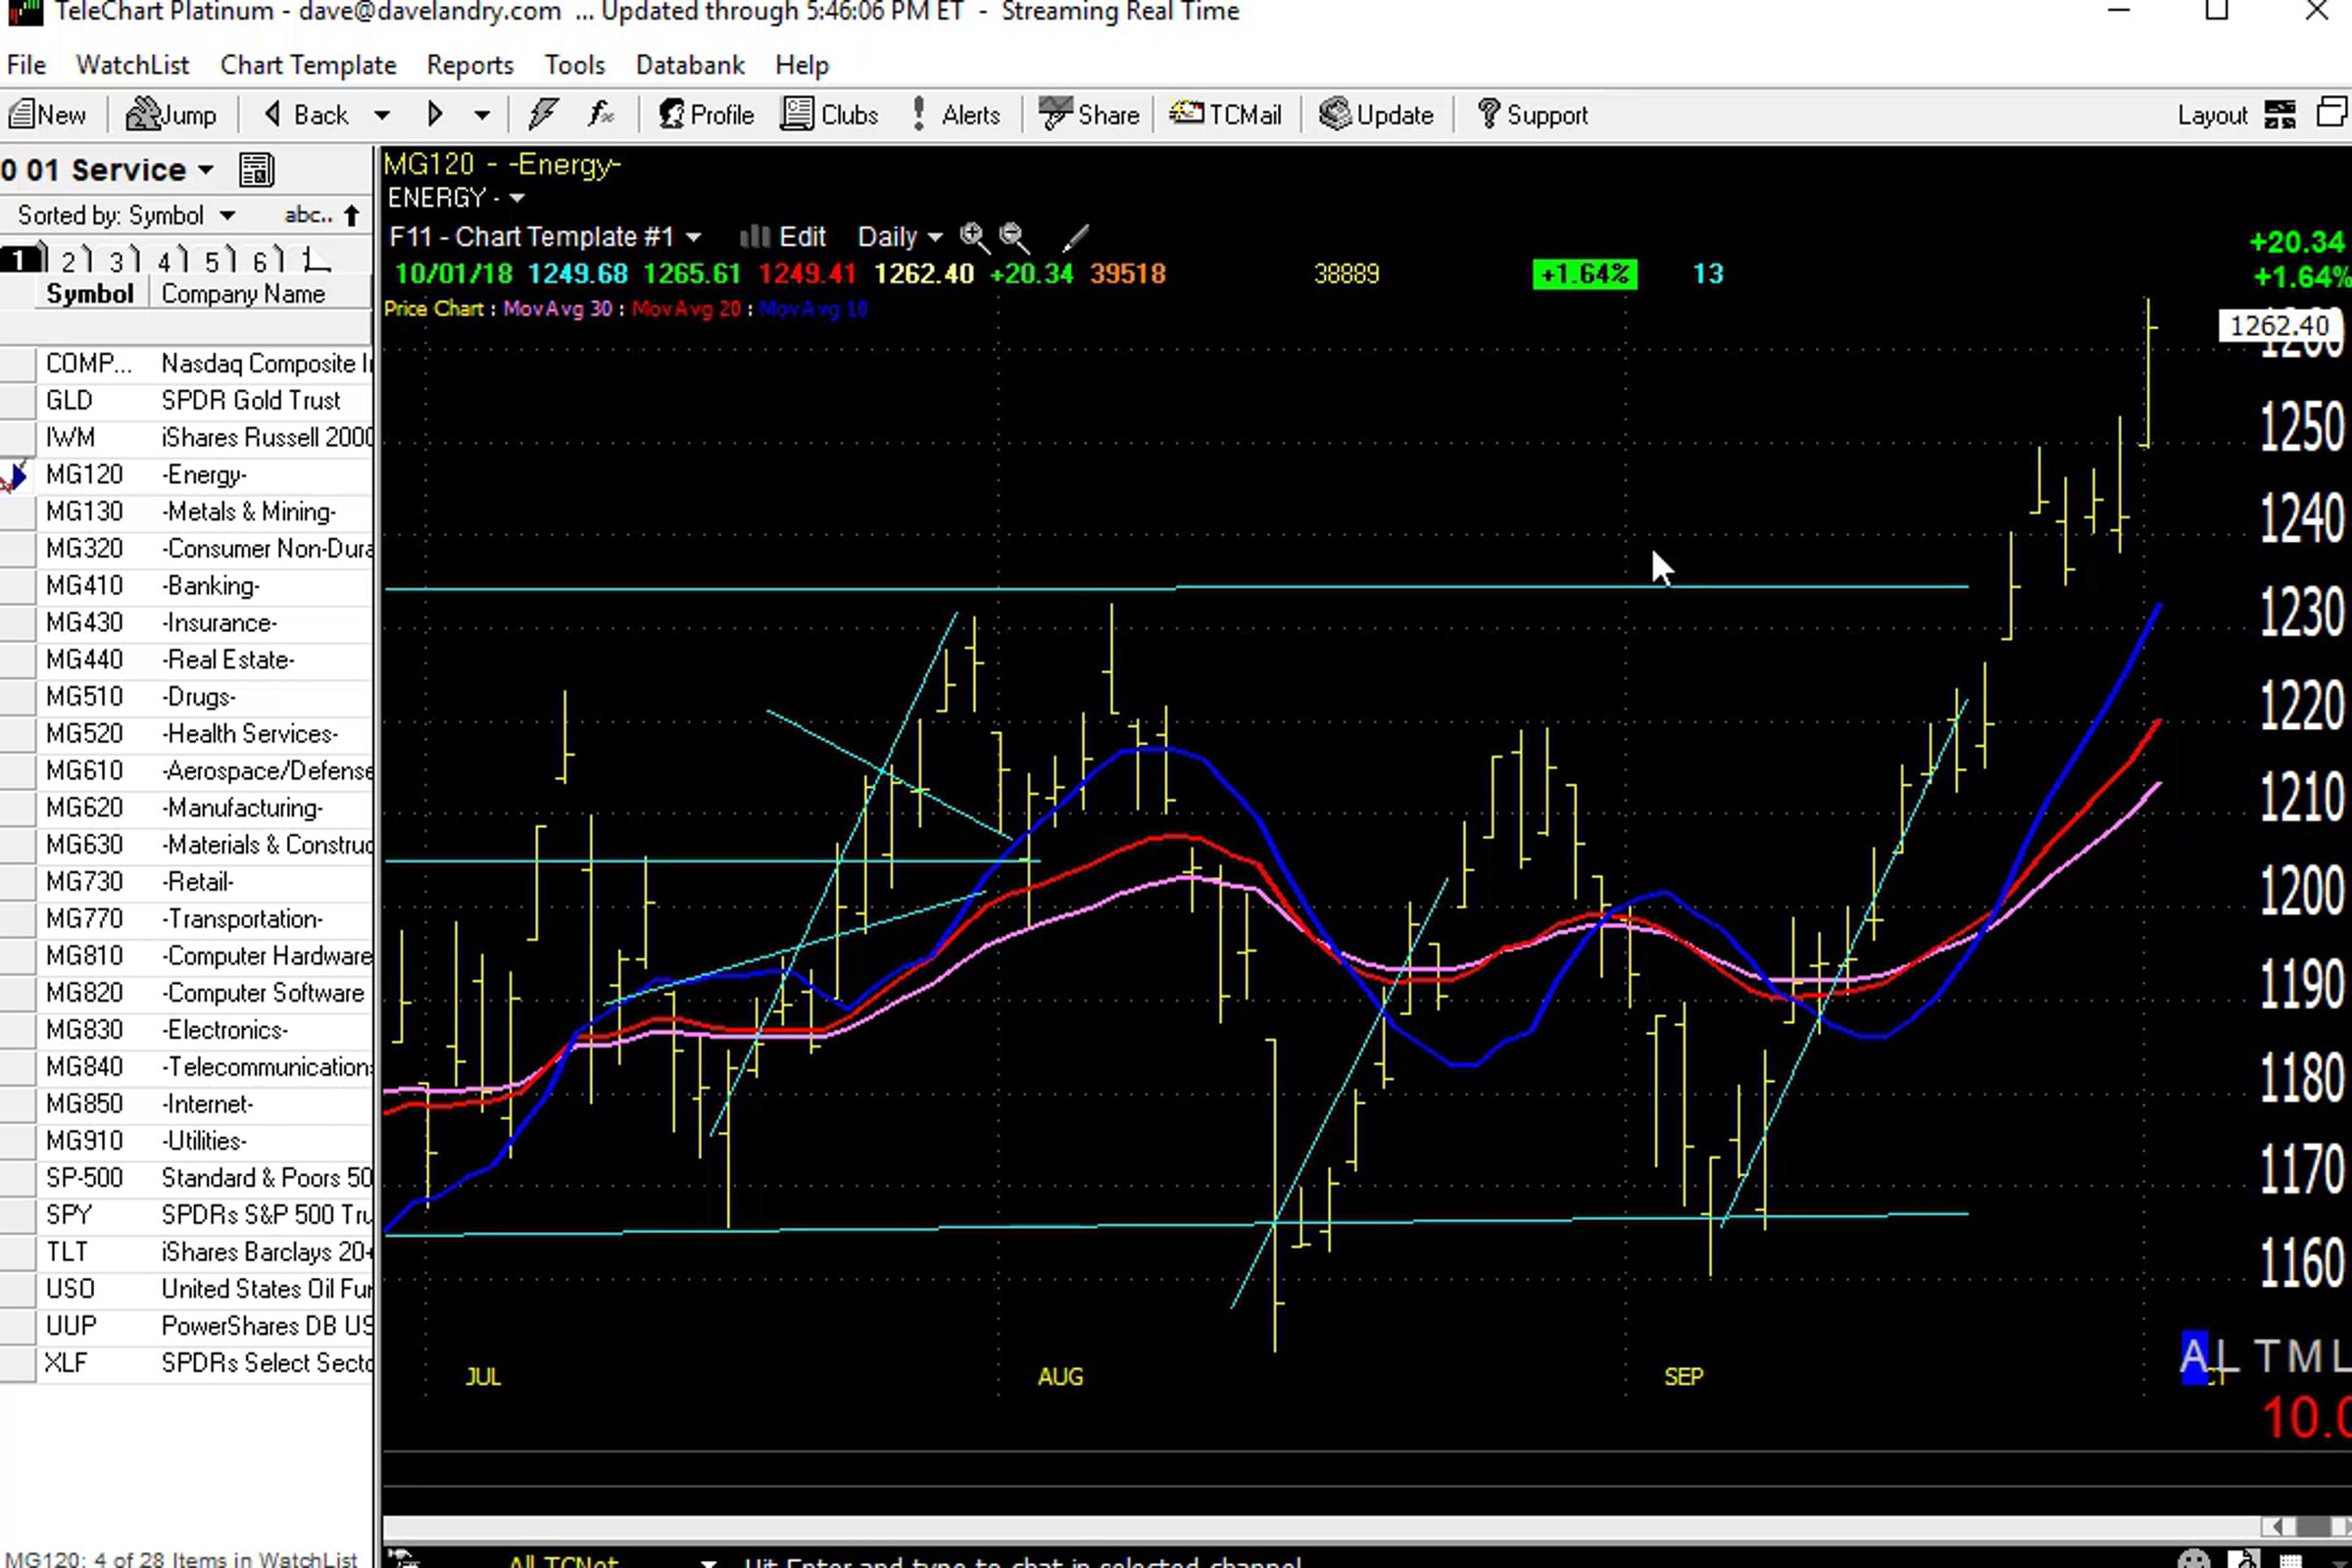Open the Tools menu
2352x1568 pixels.
point(575,65)
